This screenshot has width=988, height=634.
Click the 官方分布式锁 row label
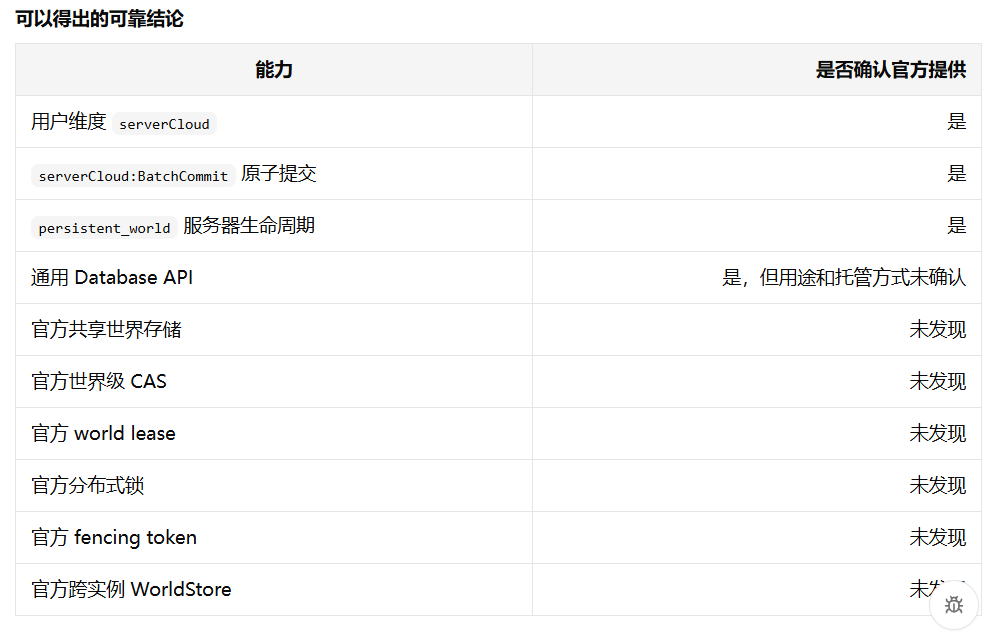coord(88,485)
